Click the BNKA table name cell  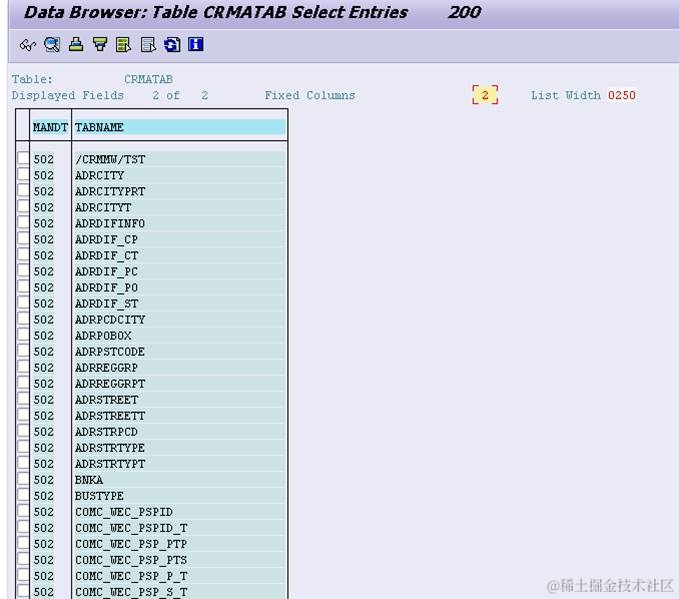pyautogui.click(x=179, y=480)
